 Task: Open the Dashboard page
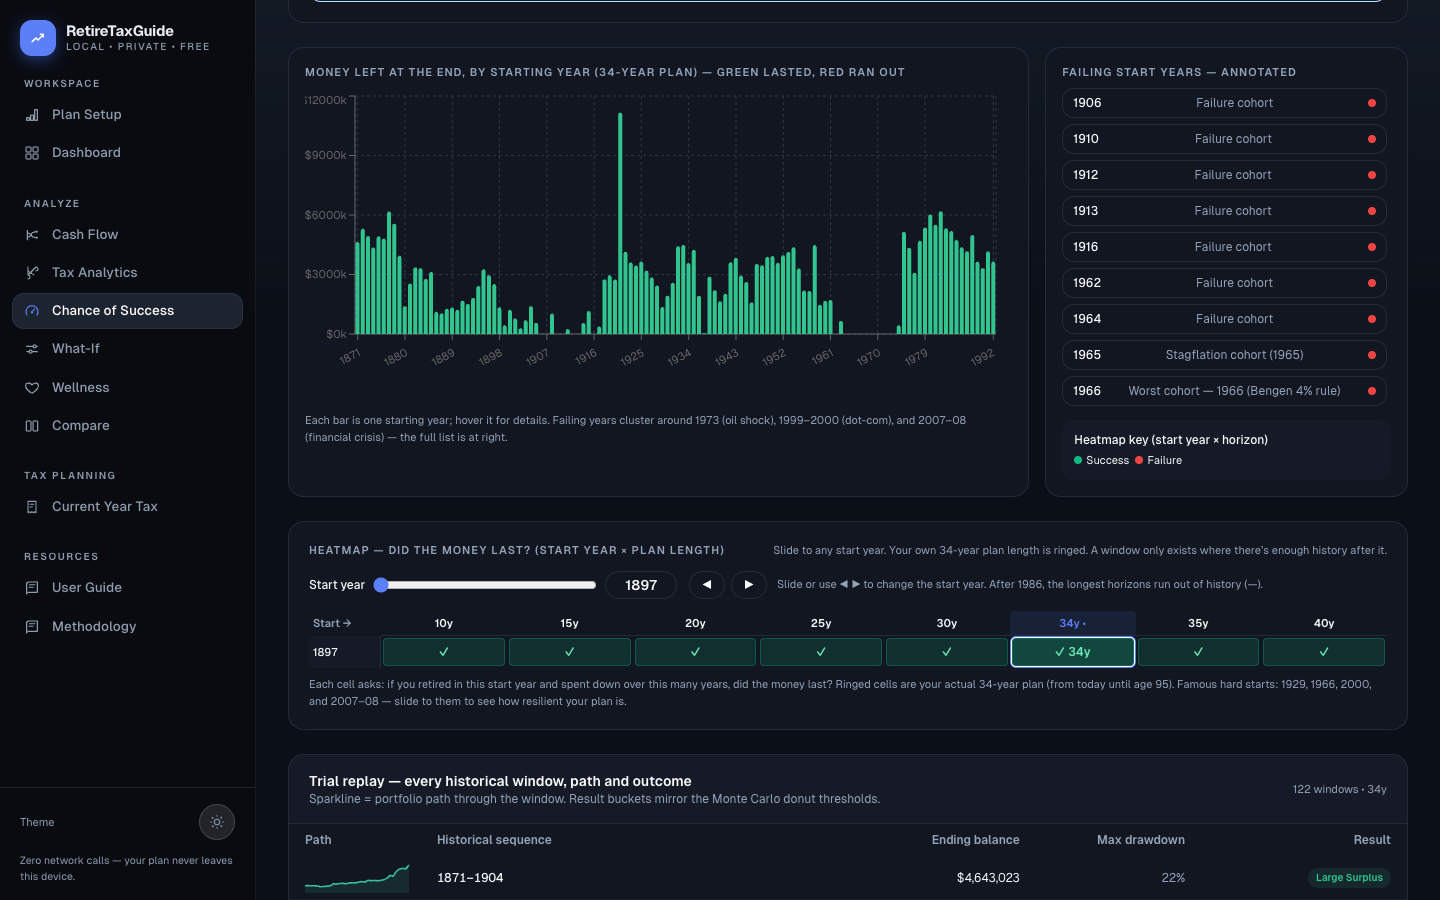coord(127,153)
